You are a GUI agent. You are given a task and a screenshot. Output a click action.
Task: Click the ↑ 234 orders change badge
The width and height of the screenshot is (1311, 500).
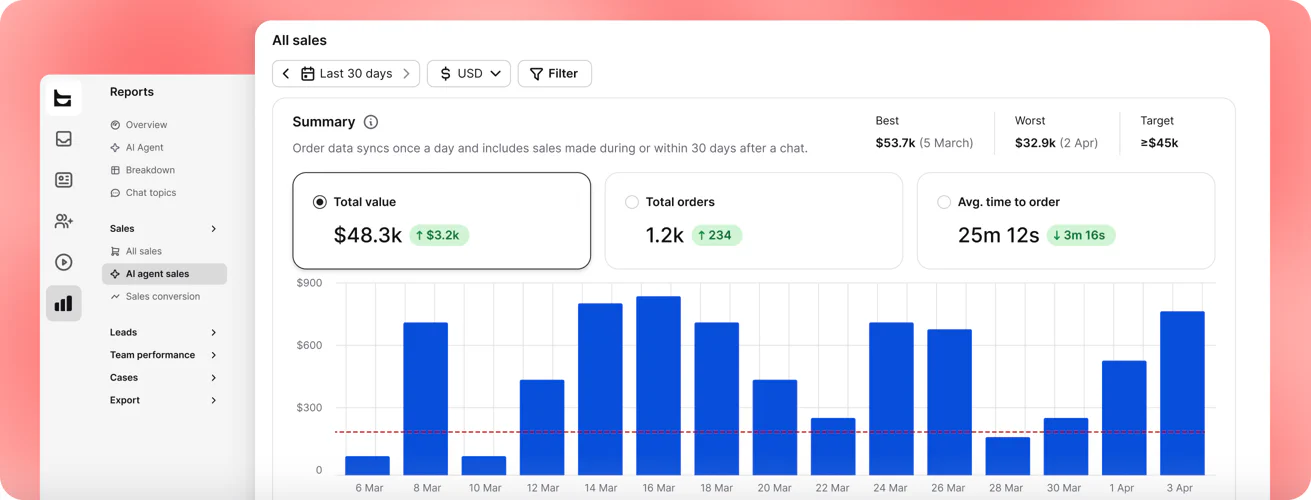[x=717, y=236]
